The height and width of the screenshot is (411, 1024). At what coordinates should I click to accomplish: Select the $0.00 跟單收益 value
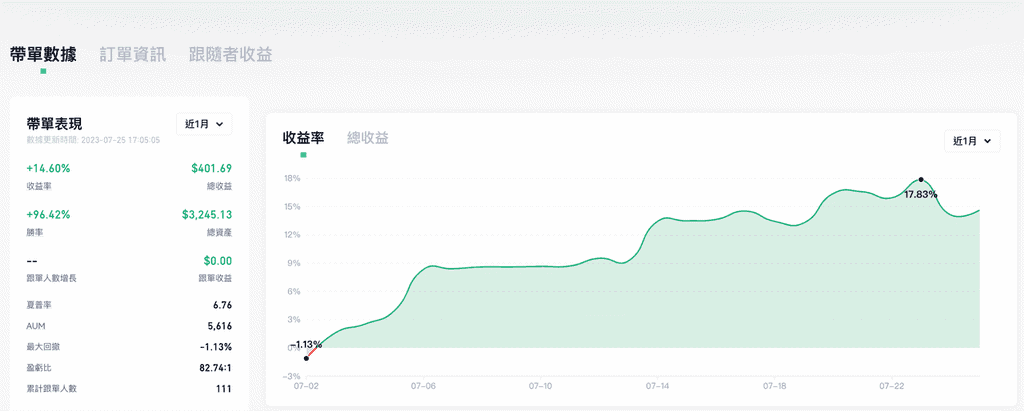(x=215, y=260)
